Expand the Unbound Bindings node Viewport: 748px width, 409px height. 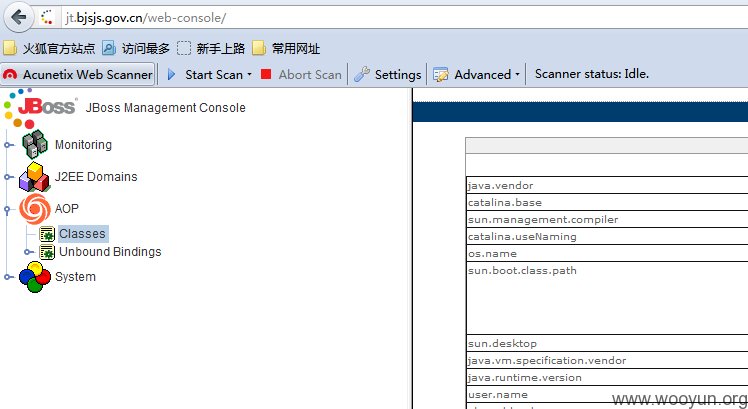coord(29,252)
